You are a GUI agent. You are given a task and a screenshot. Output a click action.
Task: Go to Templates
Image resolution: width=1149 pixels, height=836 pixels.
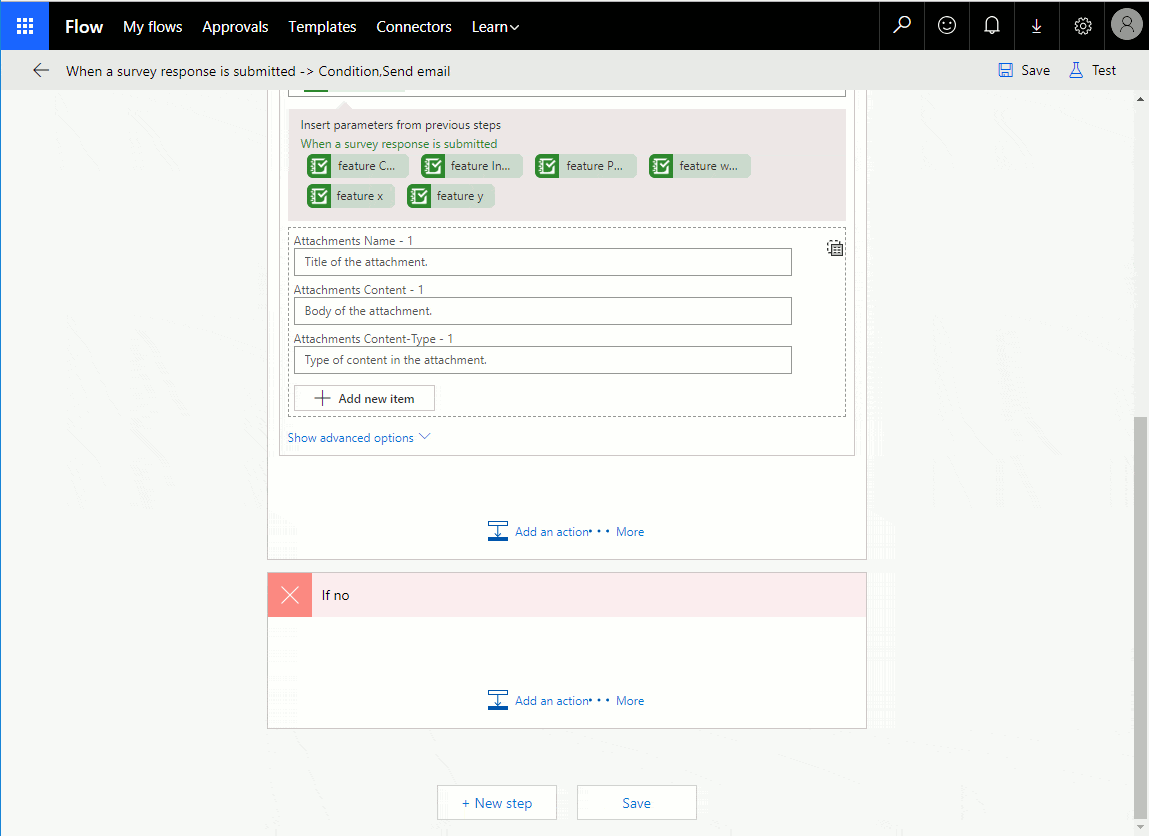coord(322,27)
